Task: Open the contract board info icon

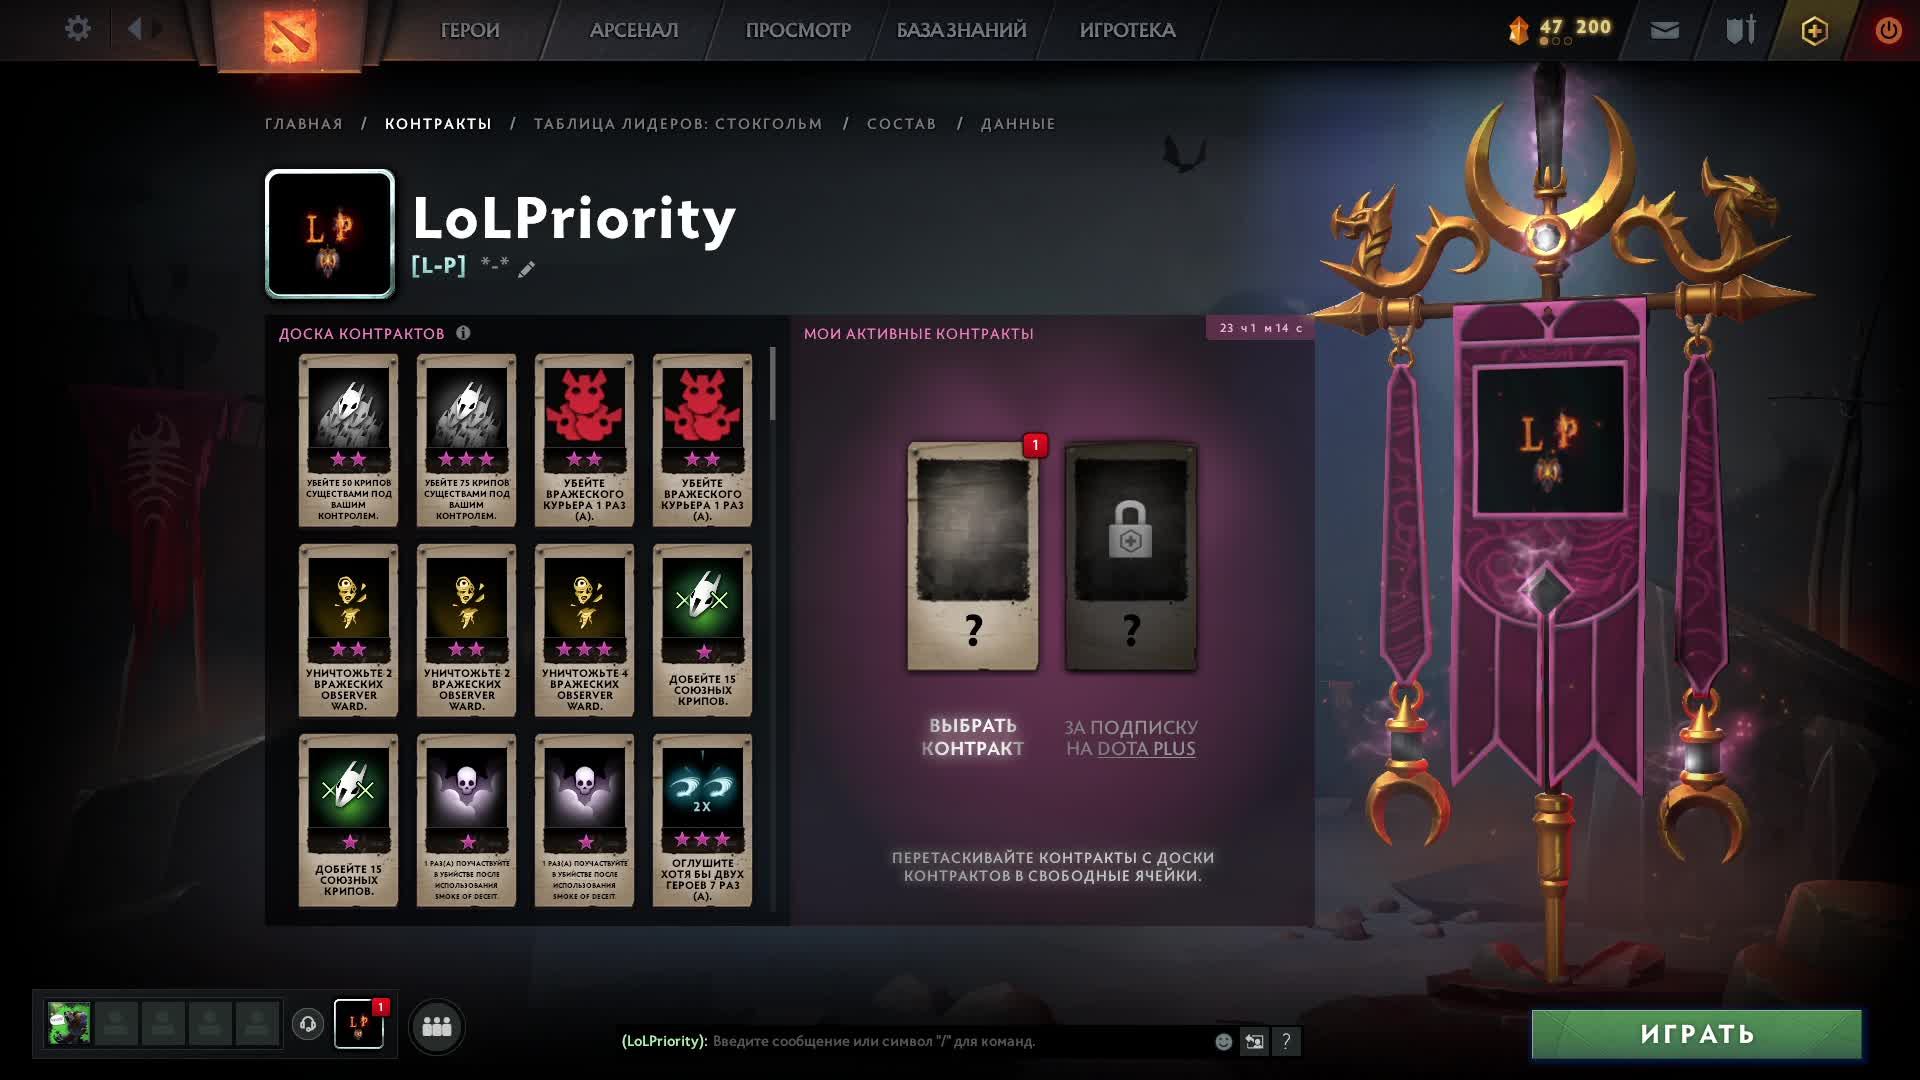Action: point(463,333)
